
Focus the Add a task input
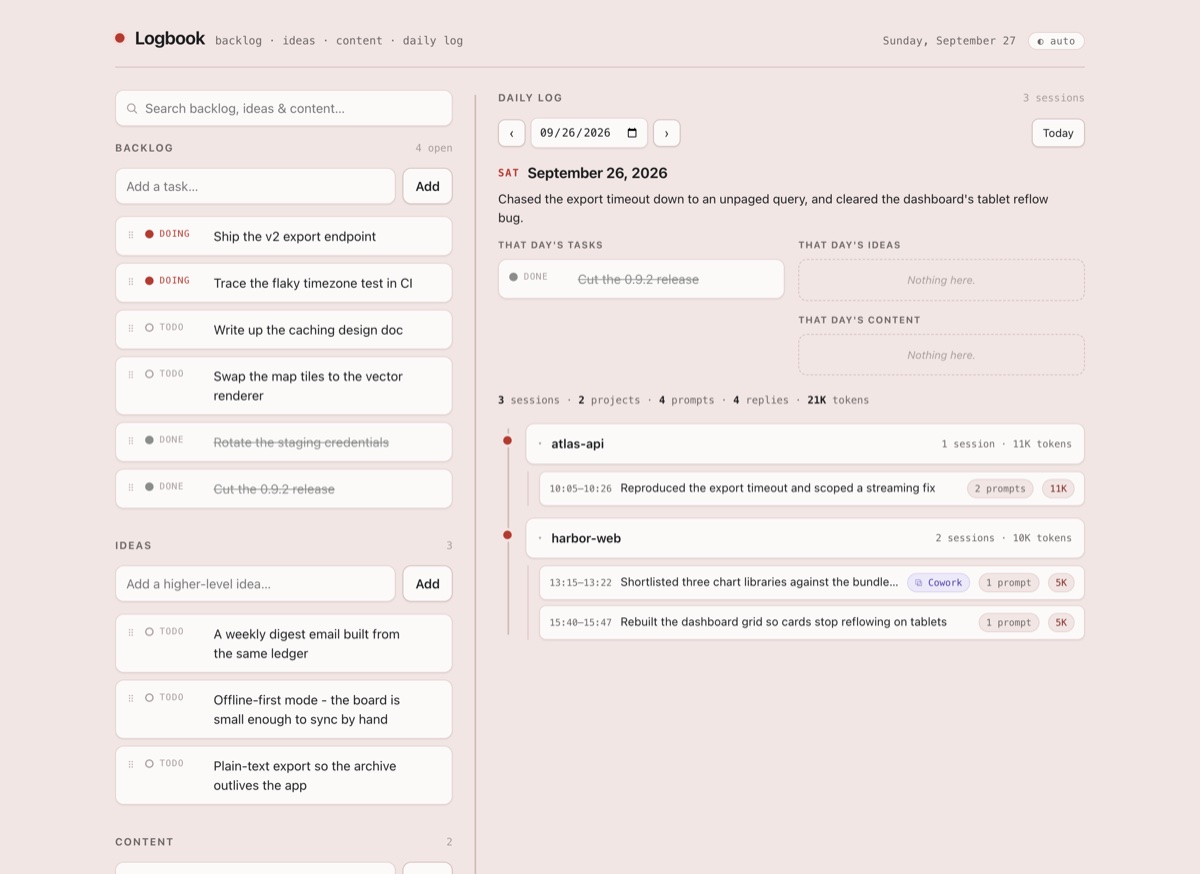pos(255,186)
